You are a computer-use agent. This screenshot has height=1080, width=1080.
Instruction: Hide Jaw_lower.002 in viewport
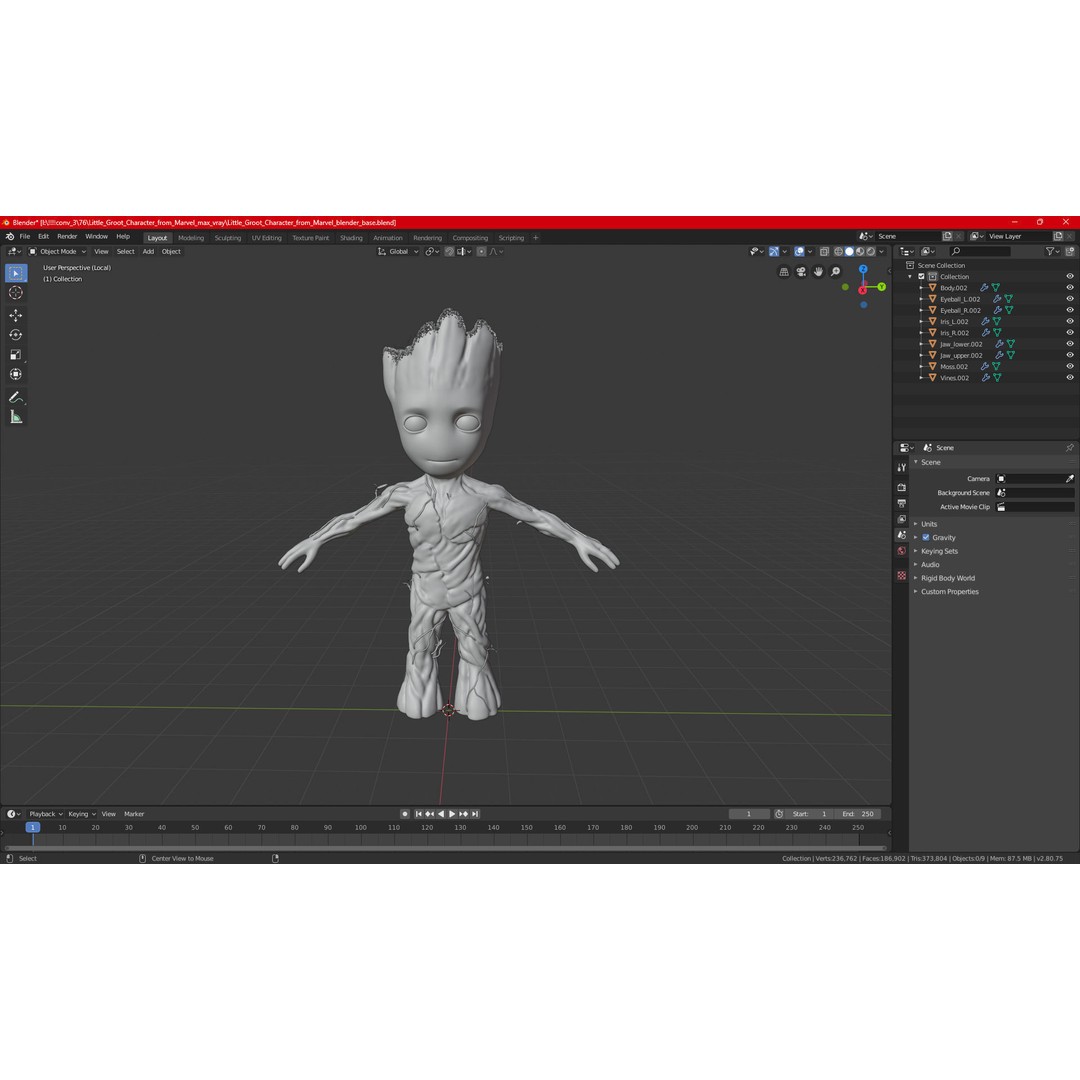click(1070, 344)
